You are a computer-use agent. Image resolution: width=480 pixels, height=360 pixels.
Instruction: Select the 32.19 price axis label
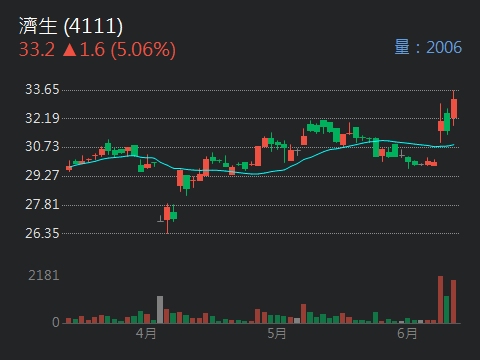(42, 118)
